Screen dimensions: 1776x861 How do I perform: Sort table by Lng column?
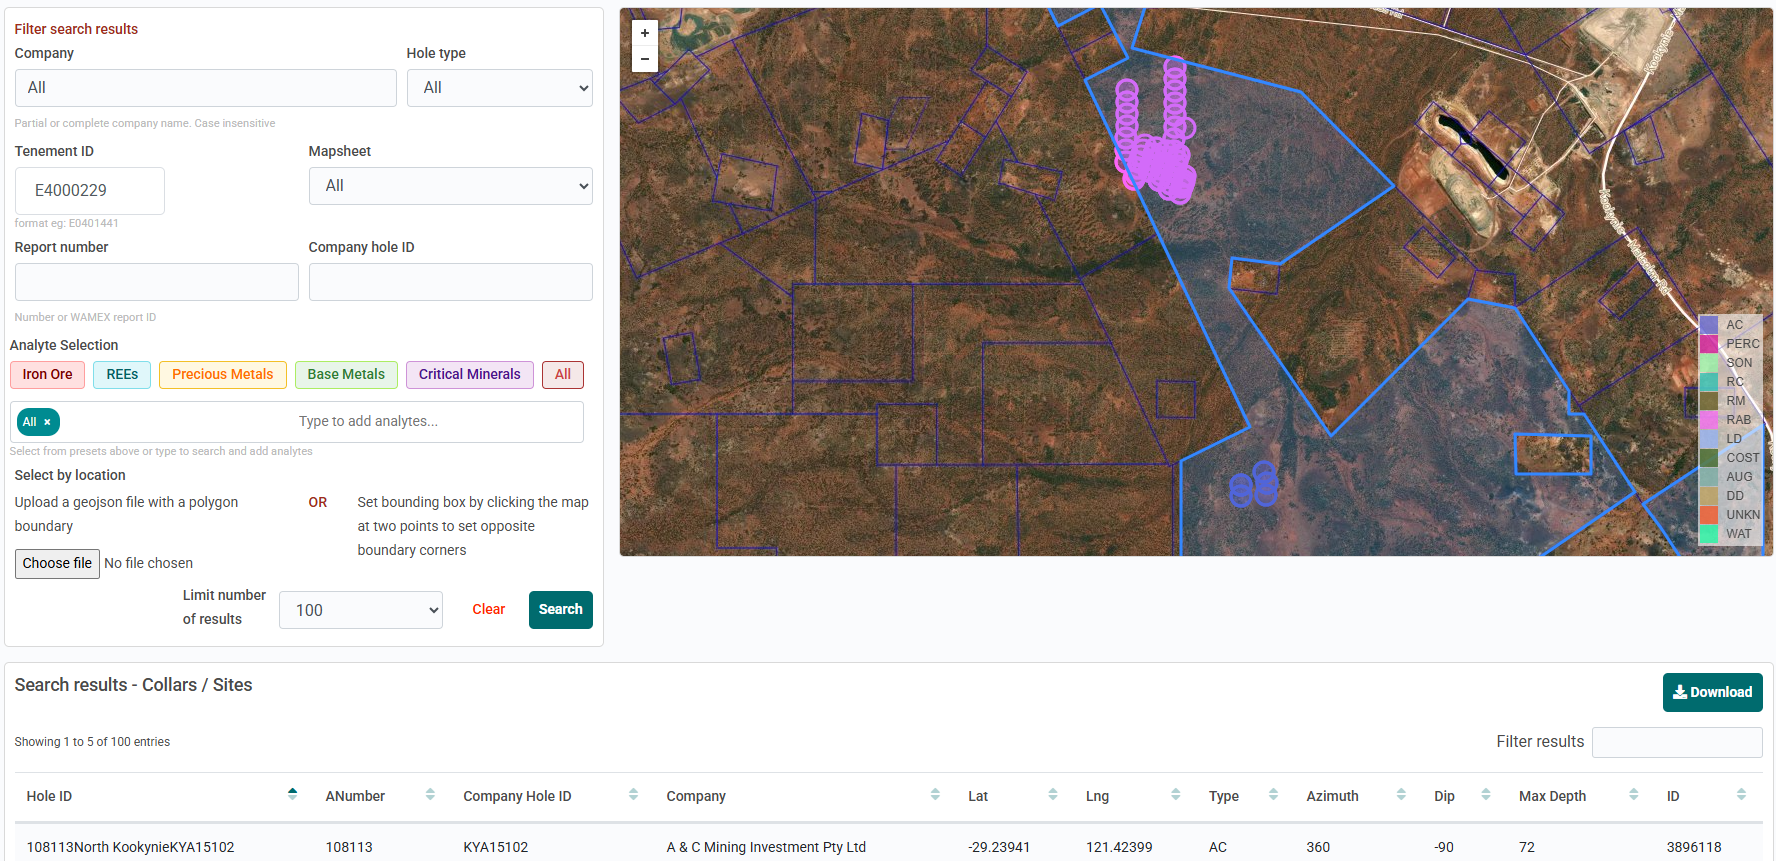tap(1175, 794)
